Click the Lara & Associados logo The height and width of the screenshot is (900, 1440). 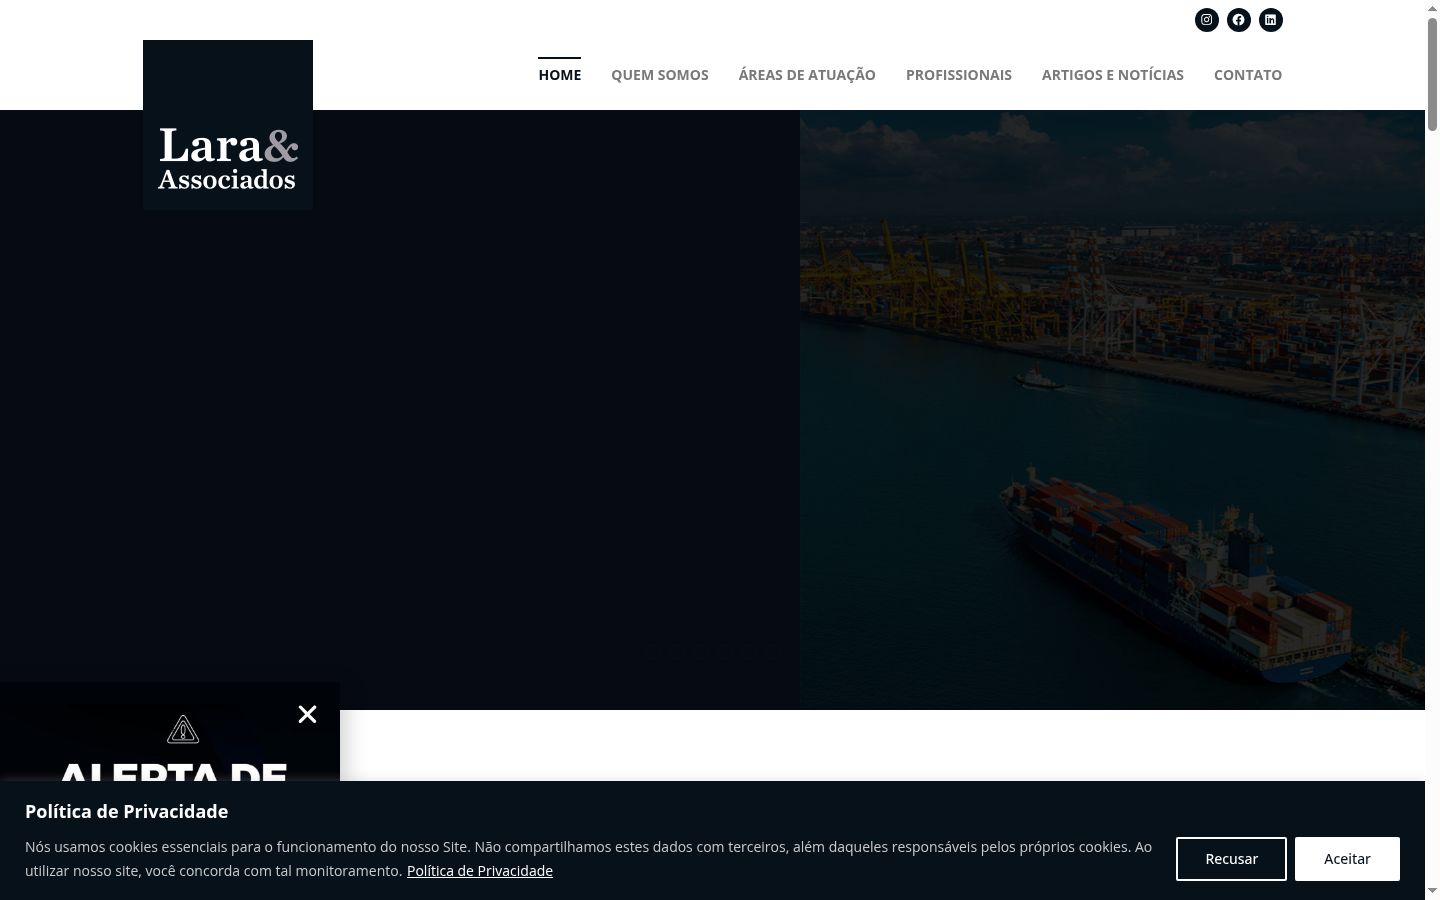point(228,125)
